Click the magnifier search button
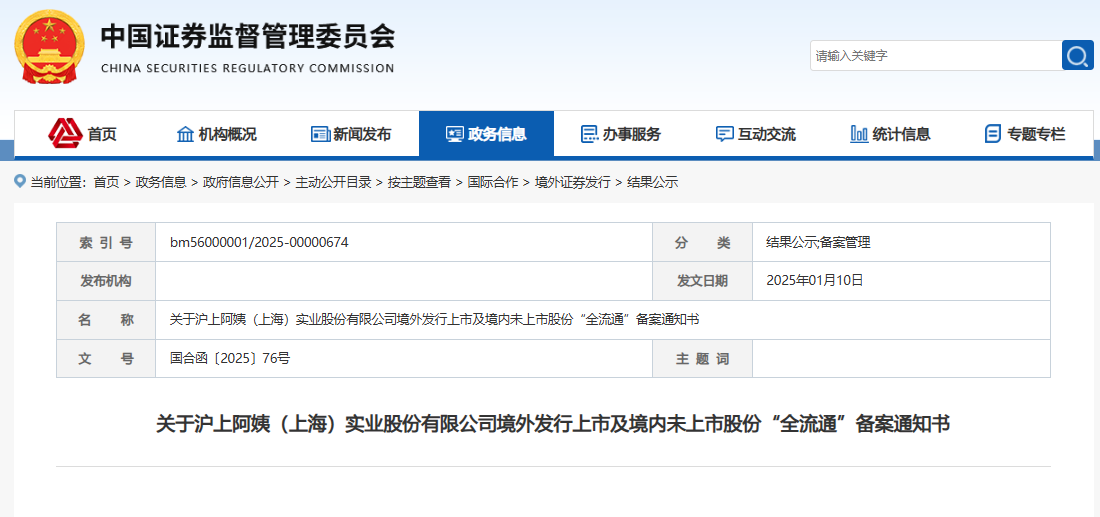Screen dimensions: 1100x517 [x=1077, y=56]
